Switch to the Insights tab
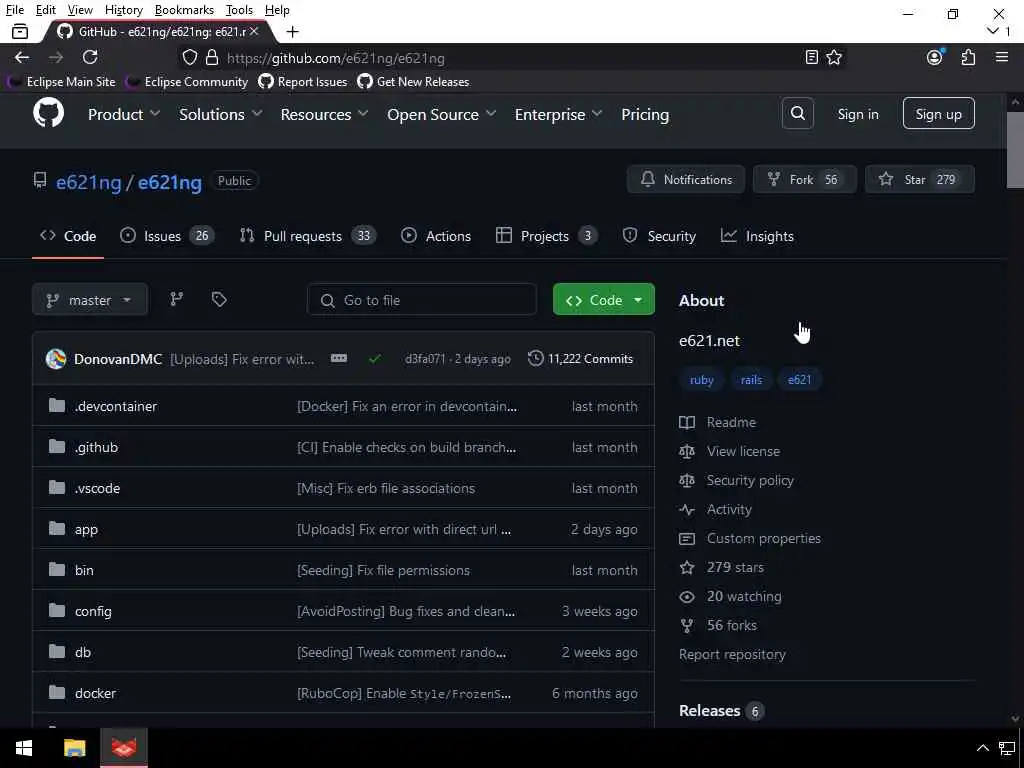 (757, 236)
